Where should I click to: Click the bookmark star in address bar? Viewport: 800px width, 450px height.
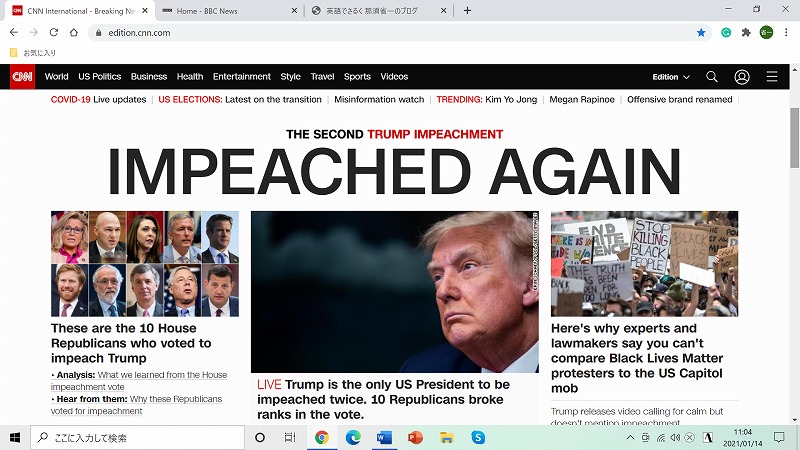(x=701, y=33)
